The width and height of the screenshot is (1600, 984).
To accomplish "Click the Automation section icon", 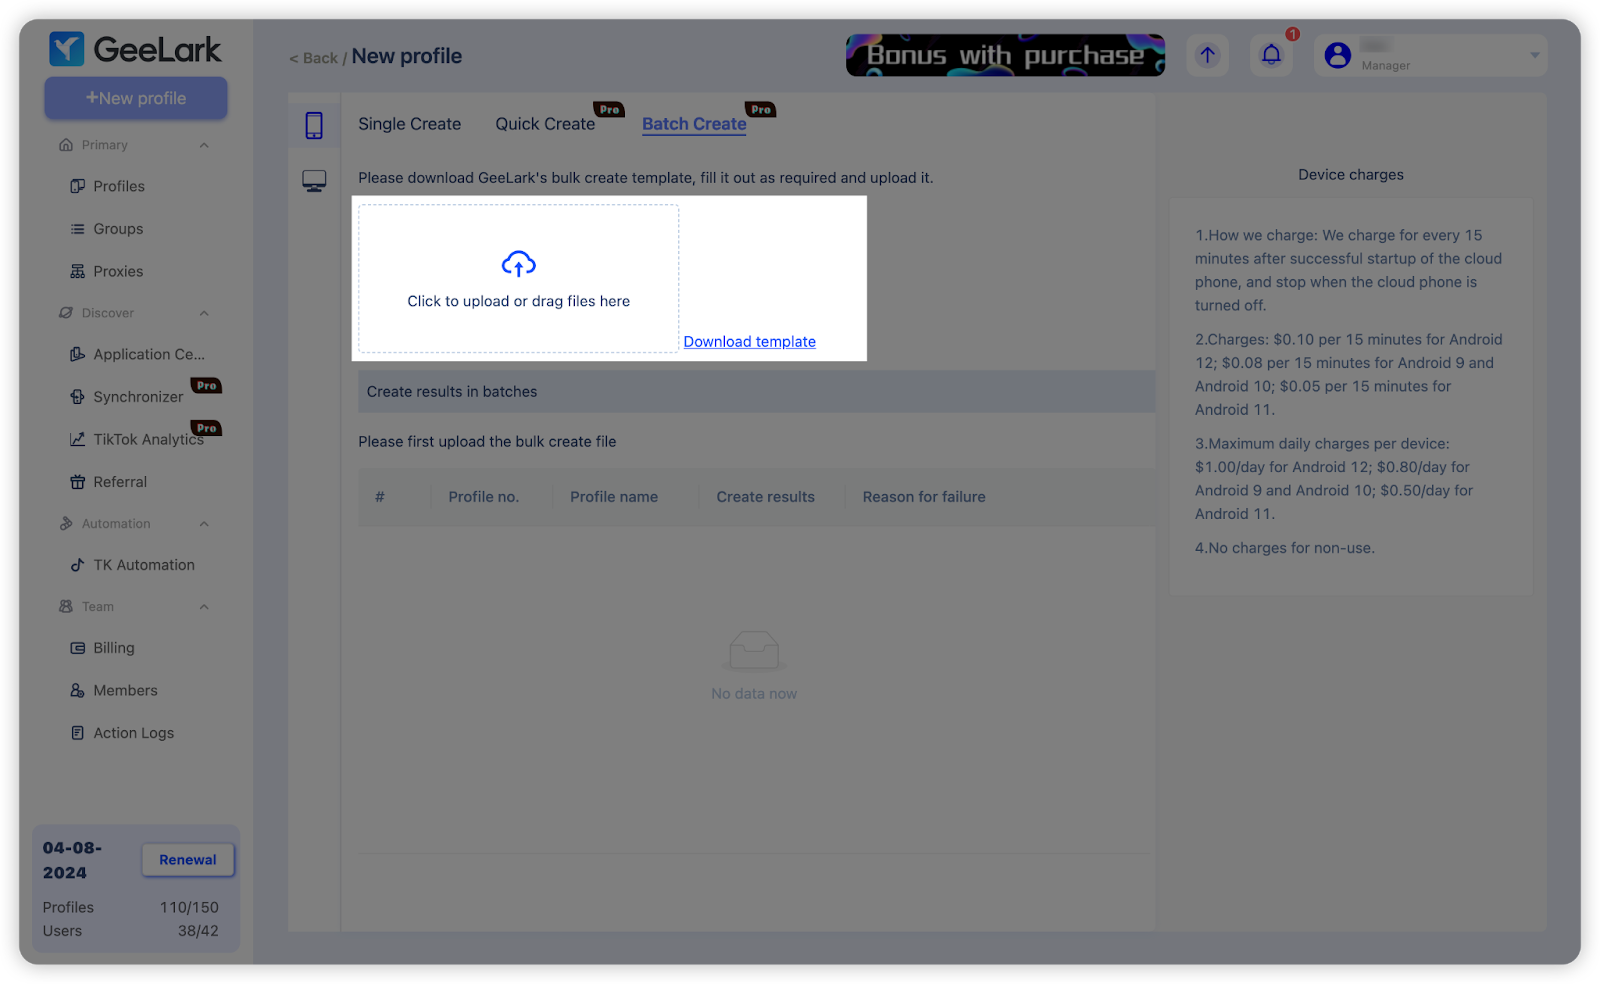I will (x=66, y=524).
